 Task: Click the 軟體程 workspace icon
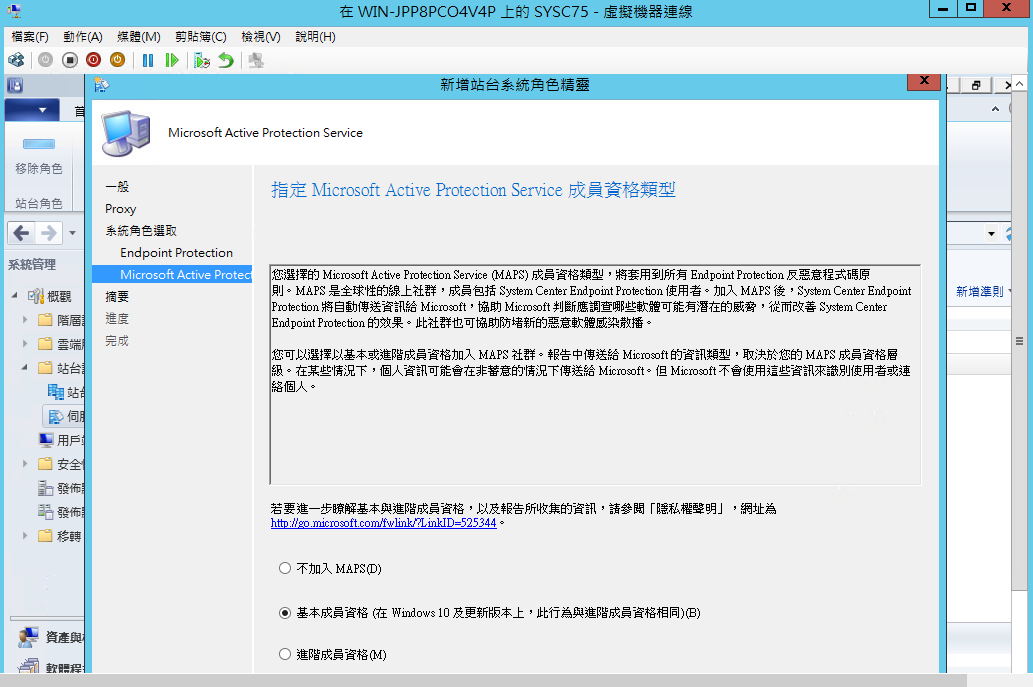[x=28, y=666]
